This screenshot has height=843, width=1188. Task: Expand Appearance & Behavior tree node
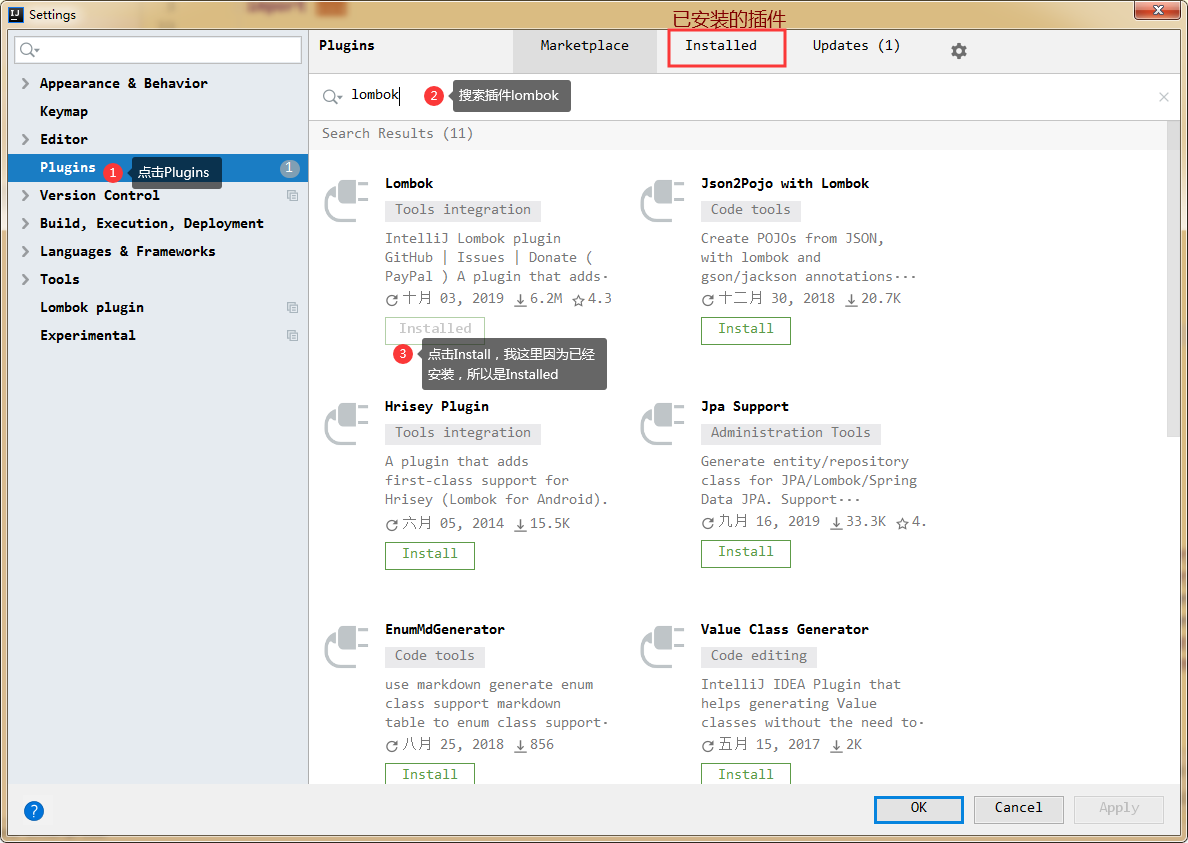26,83
